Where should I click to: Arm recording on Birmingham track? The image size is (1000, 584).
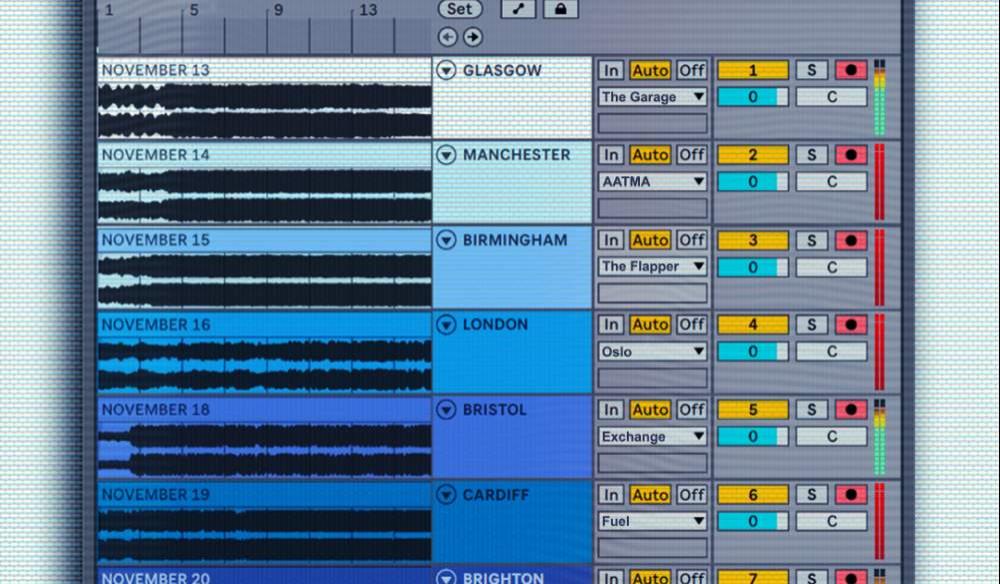tap(851, 240)
